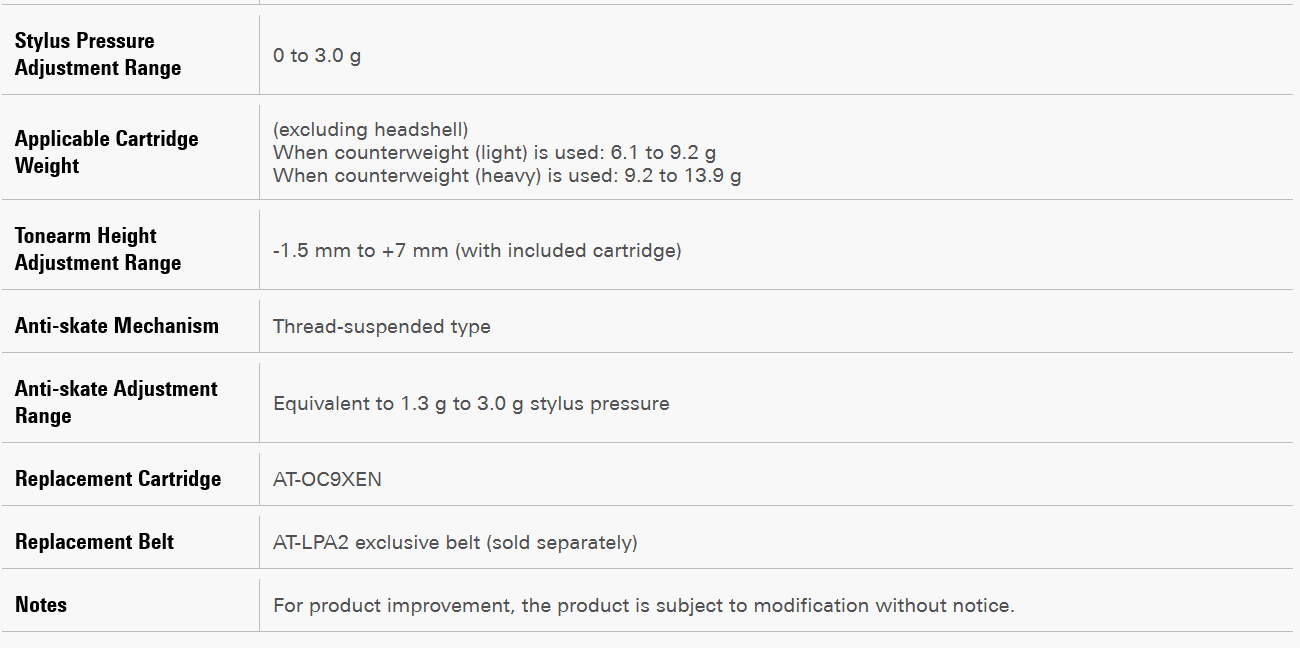Screen dimensions: 1300x648
Task: Select the heavy counterweight 9.2 to 13.9 g line
Action: click(507, 176)
